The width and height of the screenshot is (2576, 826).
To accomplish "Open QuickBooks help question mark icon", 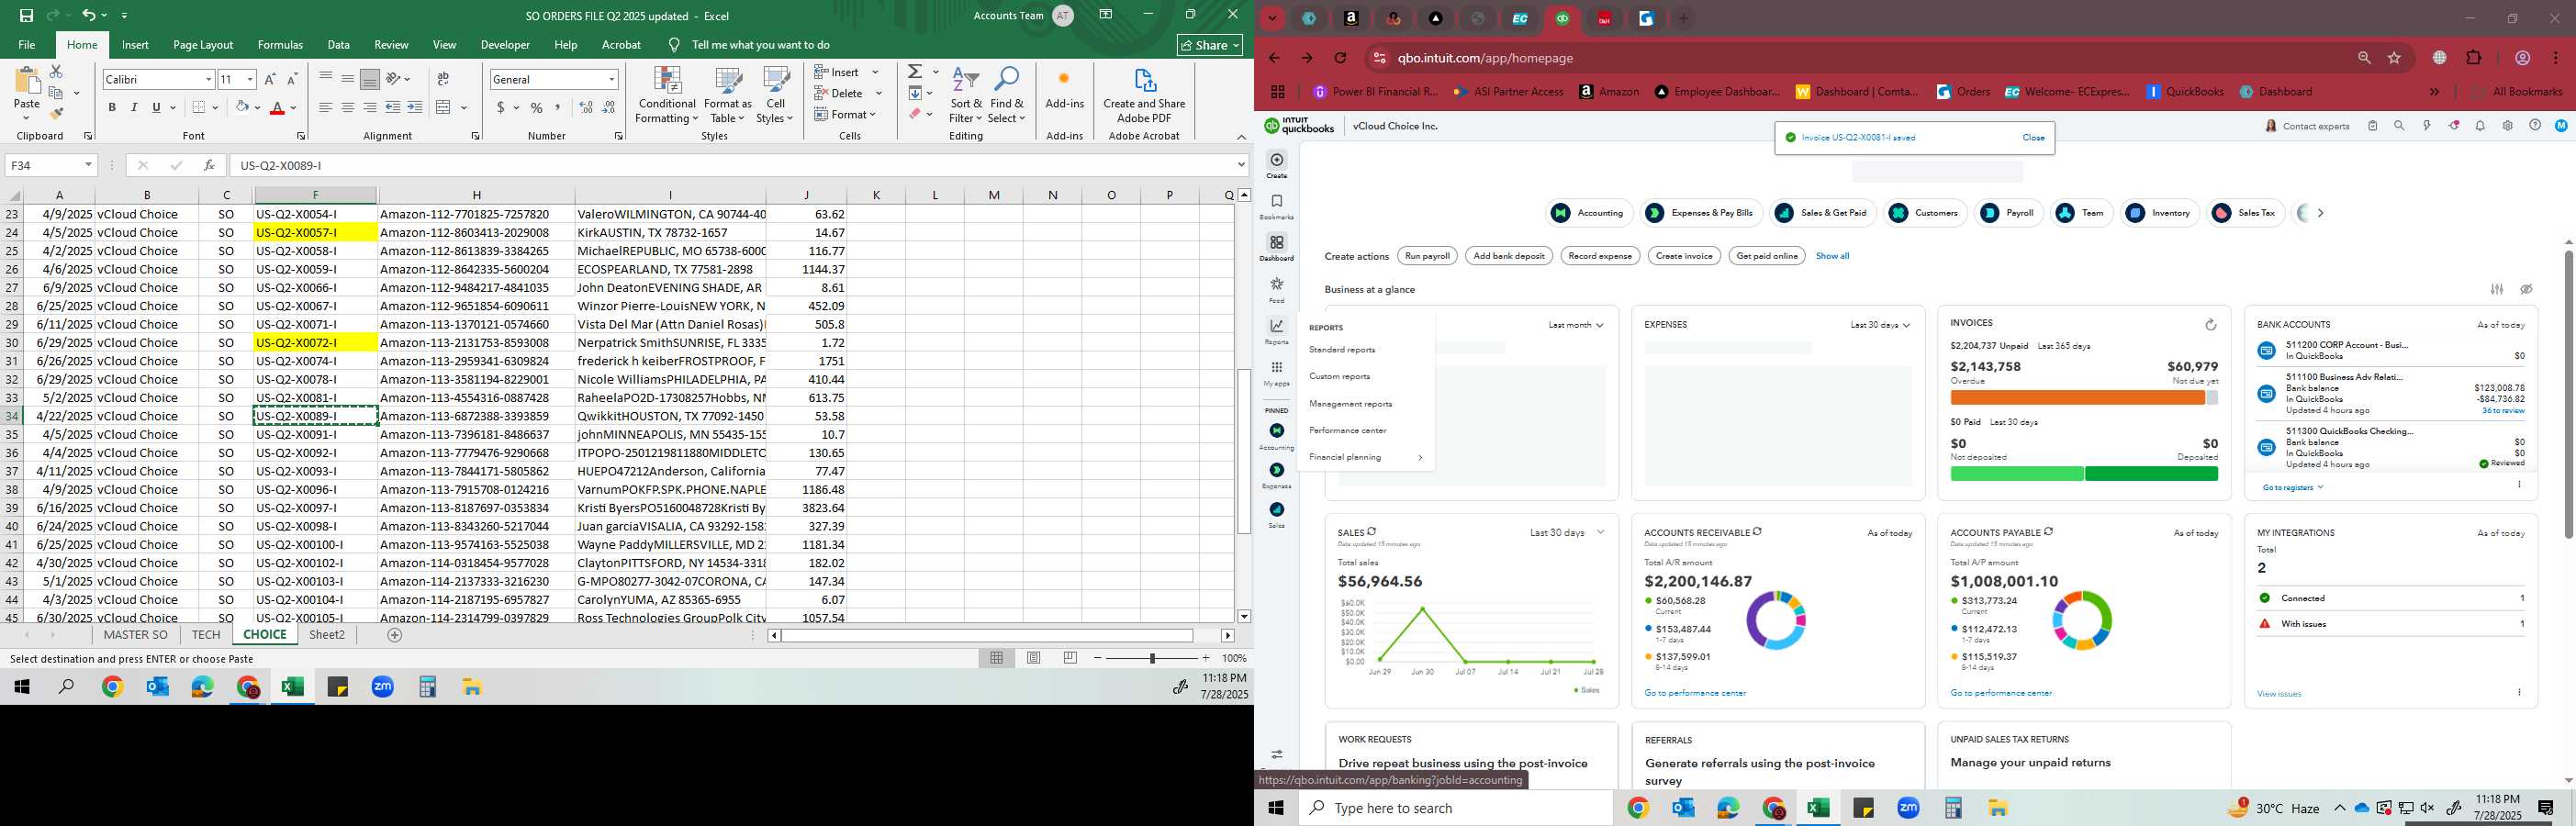I will point(2535,126).
